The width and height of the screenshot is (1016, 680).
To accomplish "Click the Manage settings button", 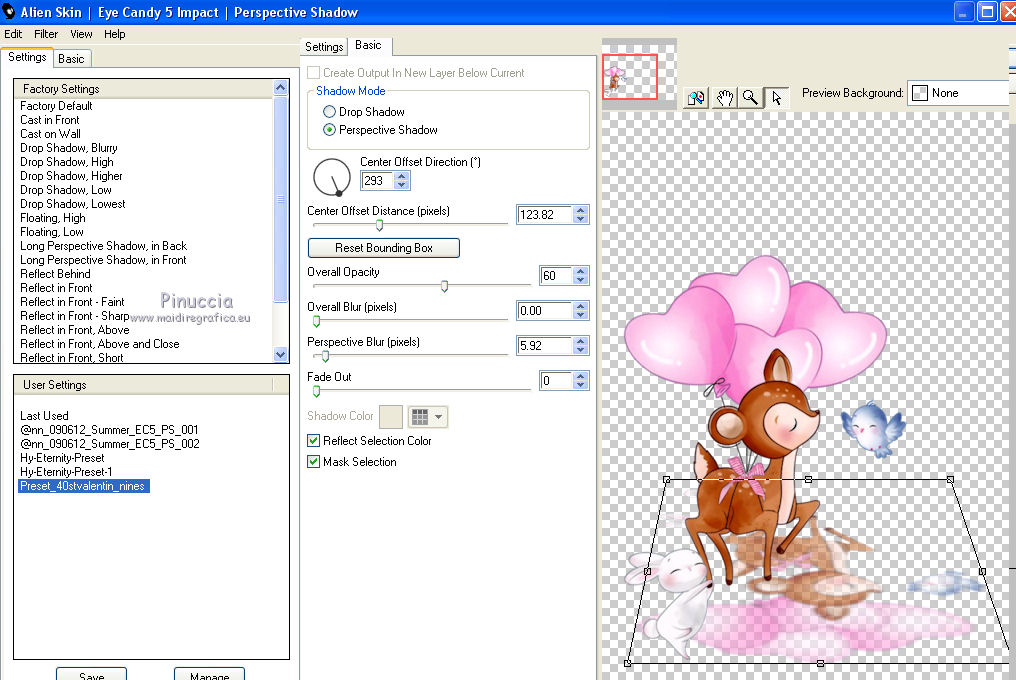I will tap(209, 674).
